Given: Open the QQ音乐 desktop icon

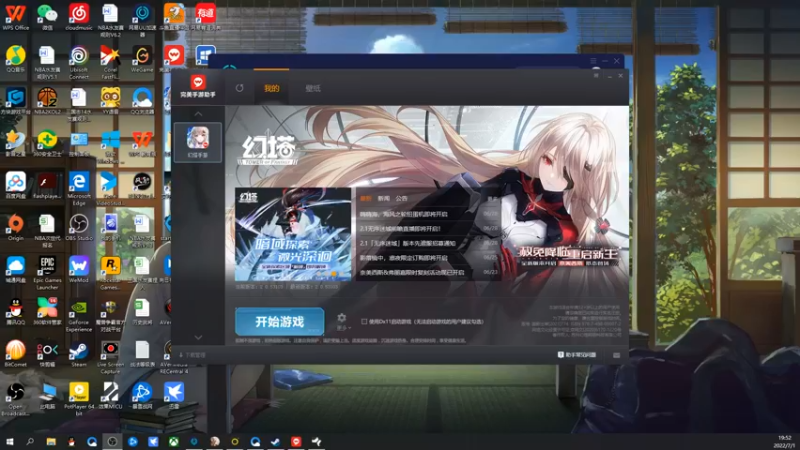Looking at the screenshot, I should pos(15,60).
